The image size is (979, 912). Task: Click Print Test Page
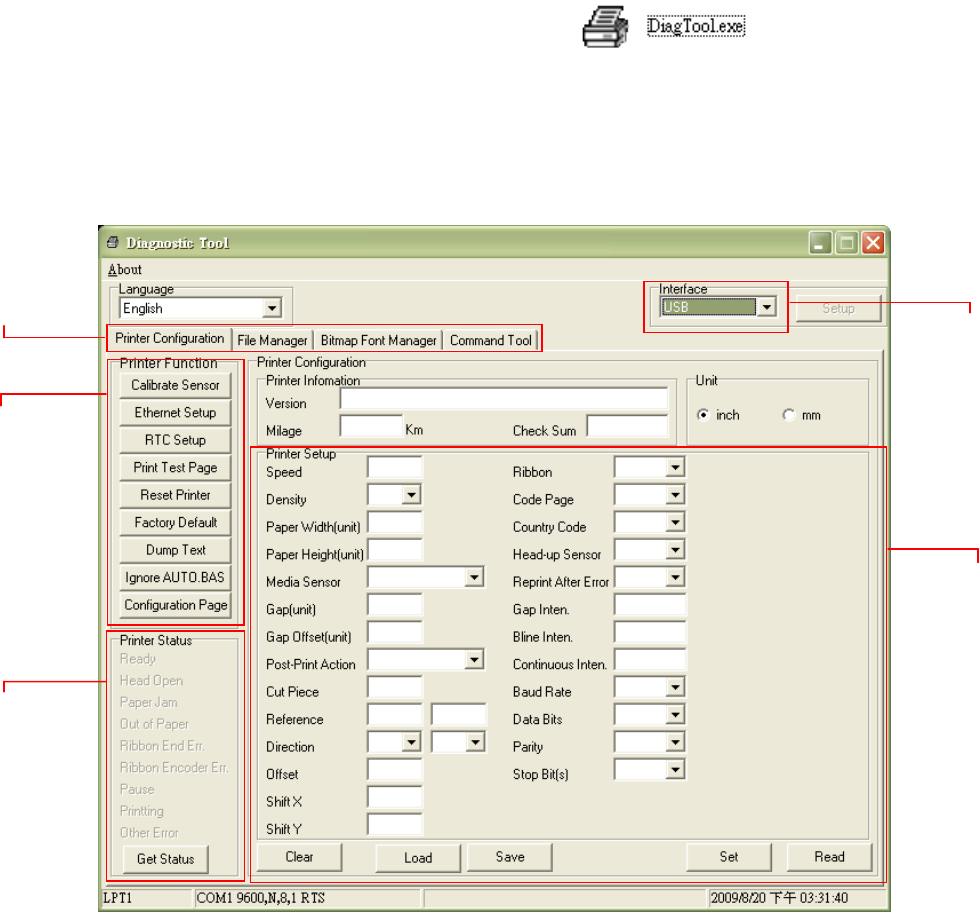pyautogui.click(x=175, y=468)
